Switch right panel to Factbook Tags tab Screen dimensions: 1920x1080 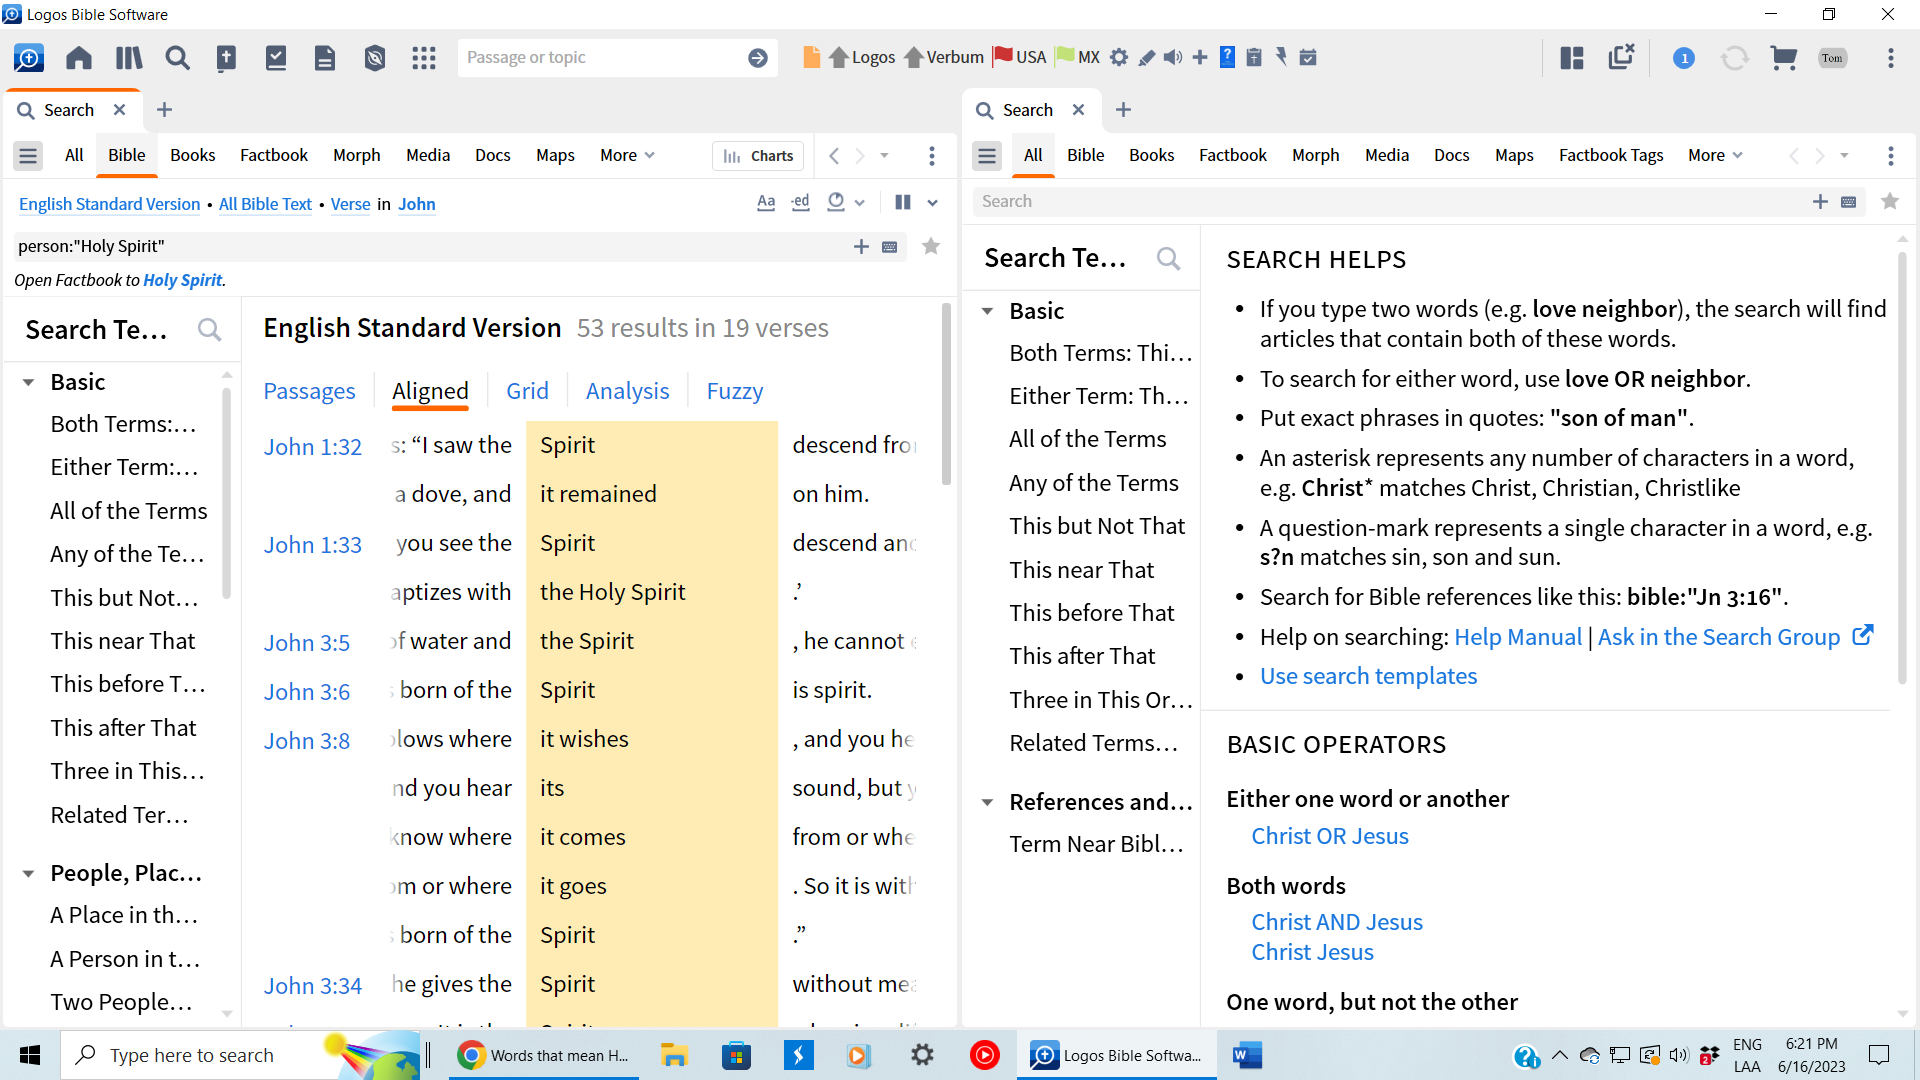coord(1610,155)
